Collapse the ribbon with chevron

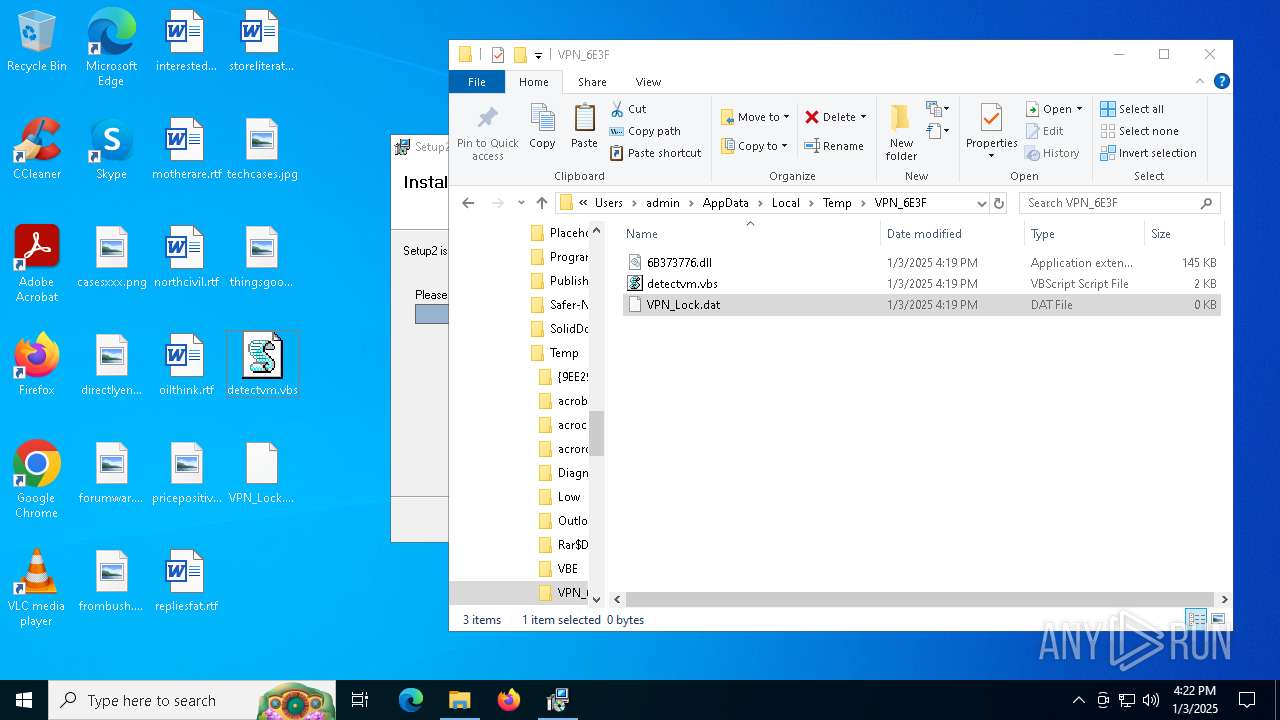click(x=1200, y=82)
